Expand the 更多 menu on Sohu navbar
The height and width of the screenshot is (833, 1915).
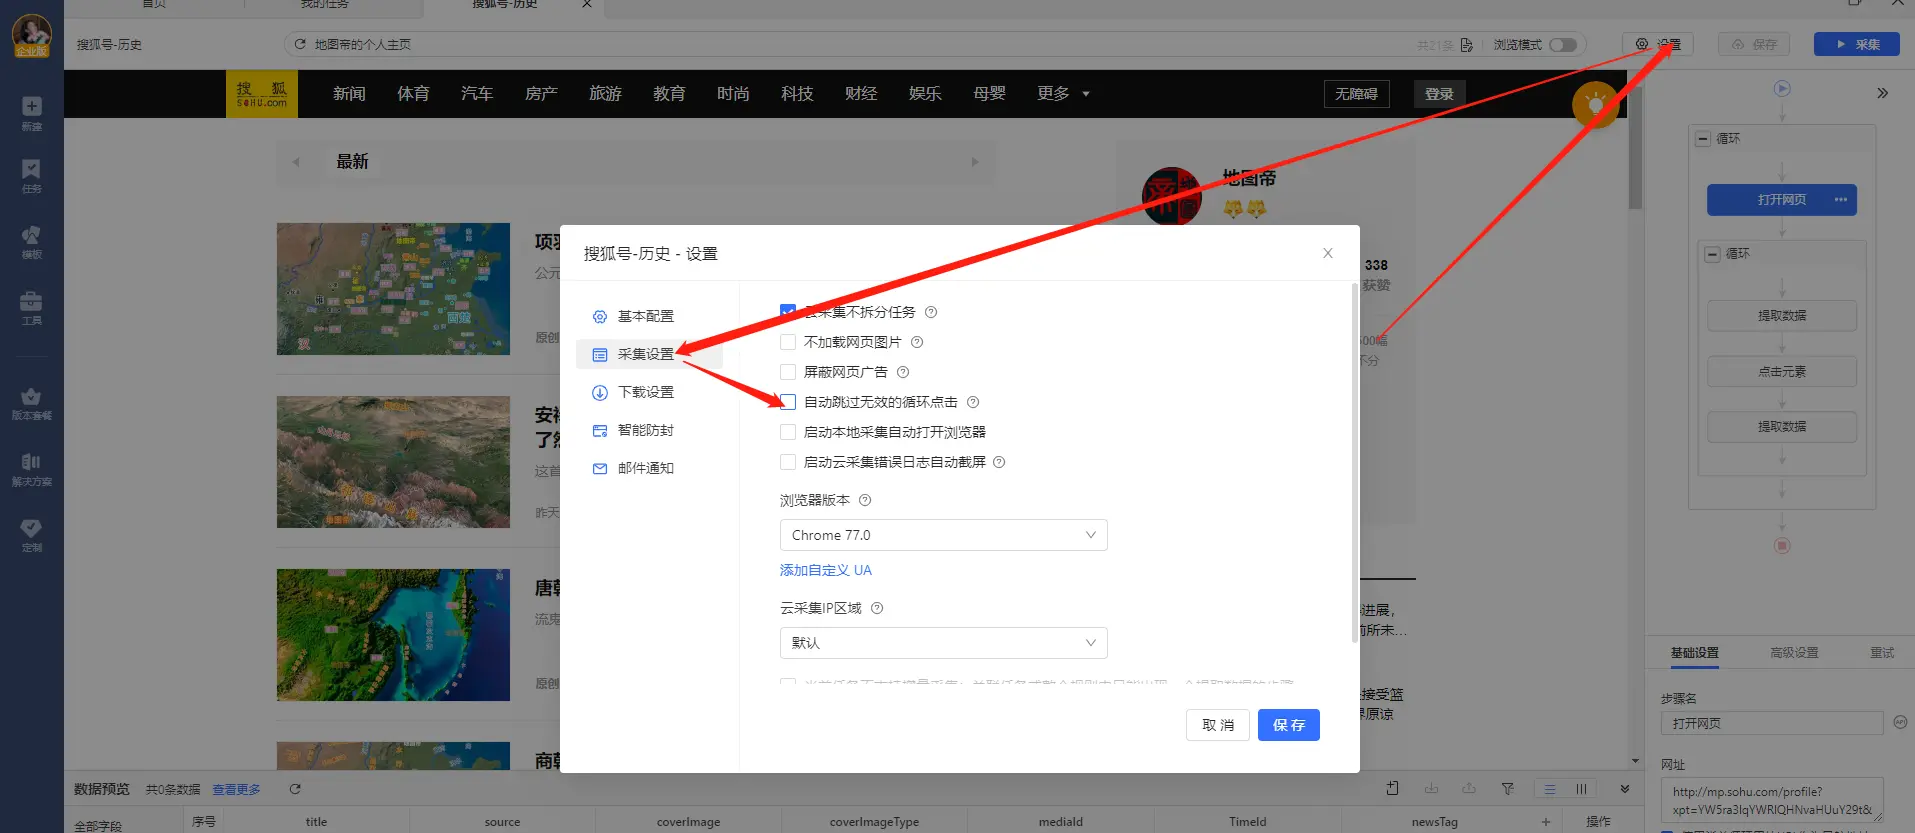(1063, 93)
